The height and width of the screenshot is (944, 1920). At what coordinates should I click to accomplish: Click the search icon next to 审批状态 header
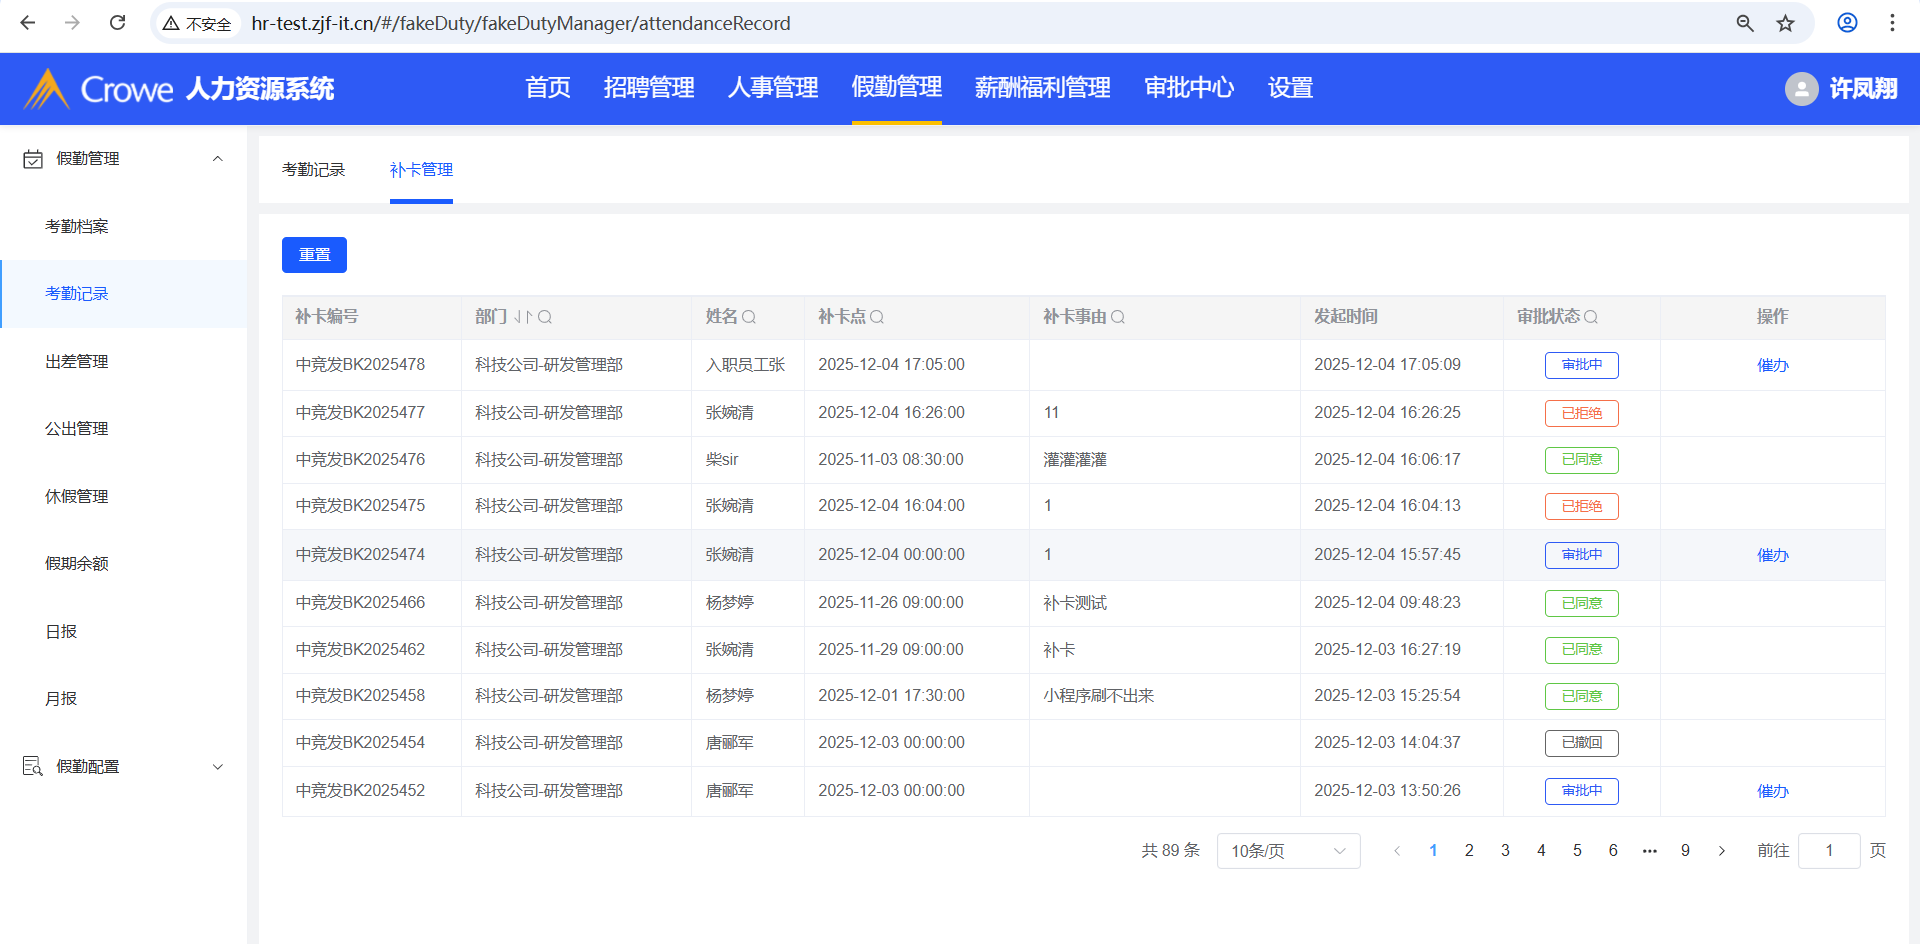click(1591, 317)
